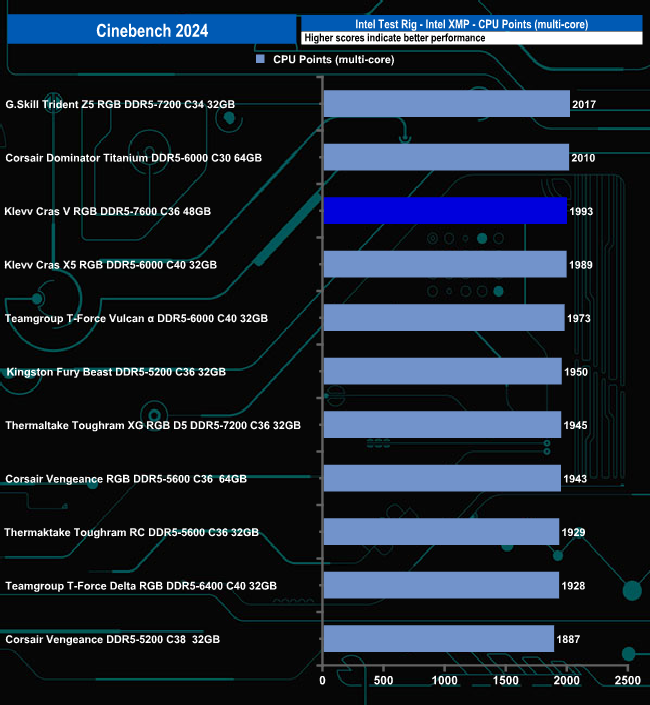Image resolution: width=650 pixels, height=705 pixels.
Task: Click the Toughram XG RGB D5 bar
Action: click(x=442, y=424)
